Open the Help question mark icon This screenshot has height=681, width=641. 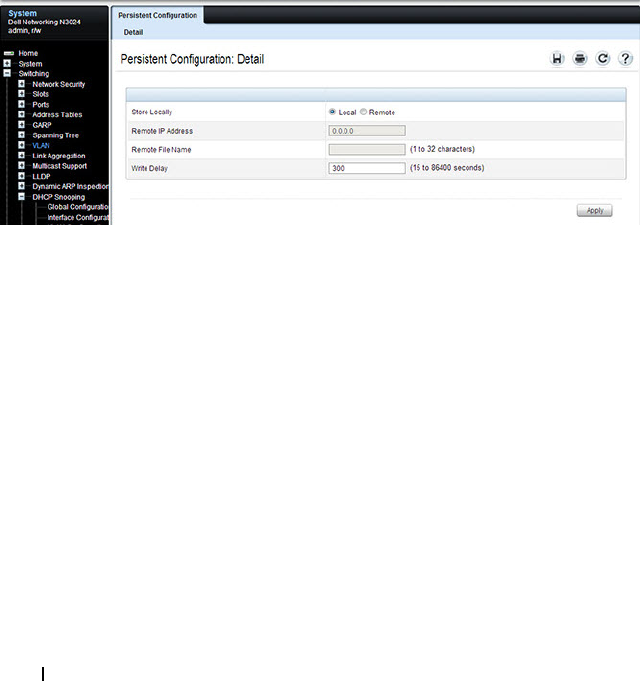tap(625, 58)
